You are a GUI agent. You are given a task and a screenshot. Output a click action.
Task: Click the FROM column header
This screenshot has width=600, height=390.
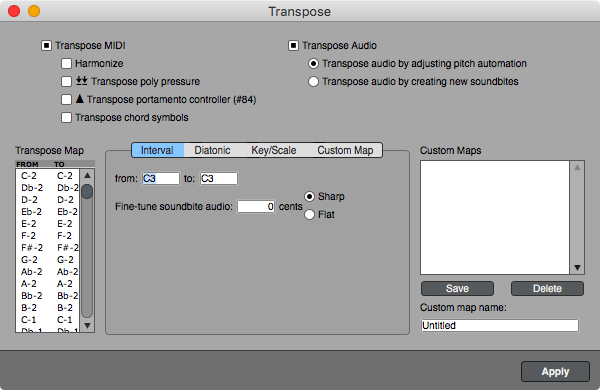pyautogui.click(x=27, y=164)
